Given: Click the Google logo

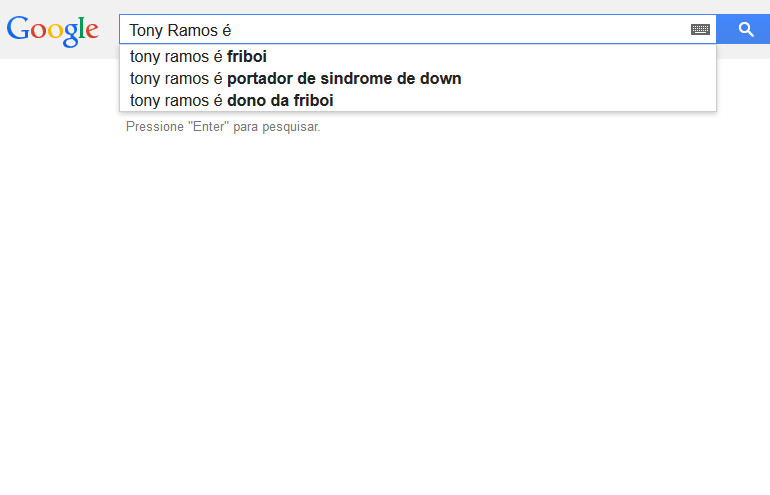Looking at the screenshot, I should click(53, 31).
